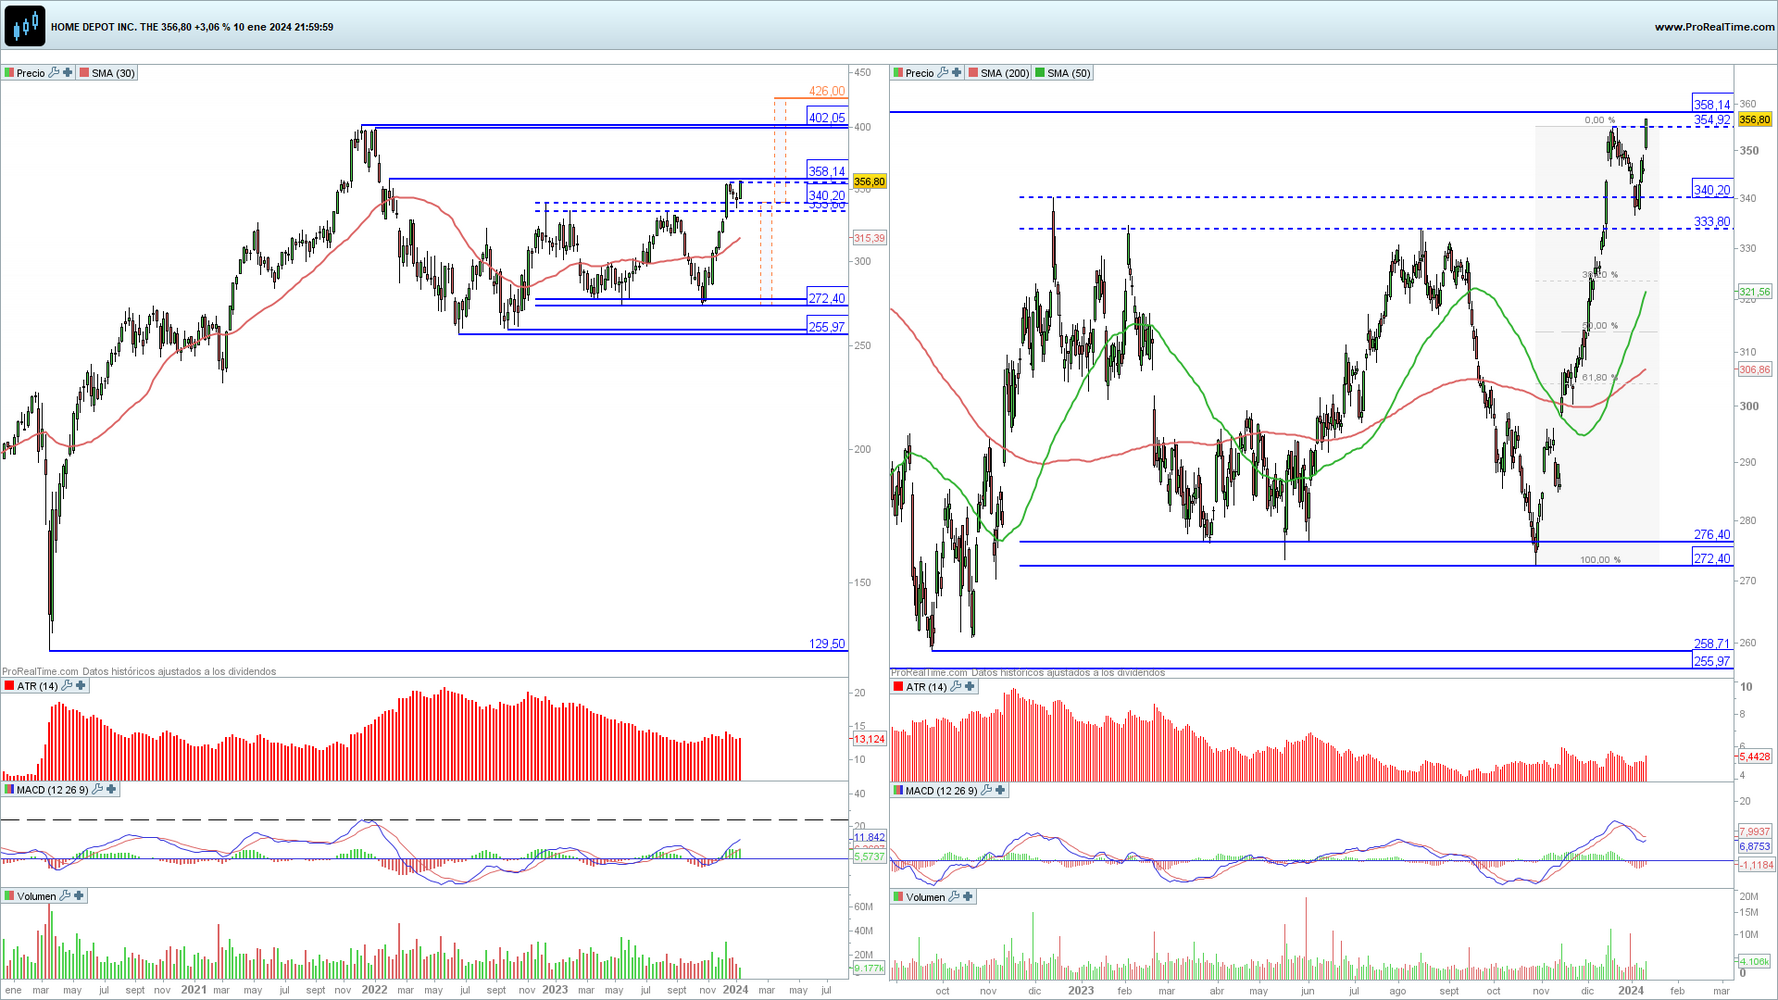Image resolution: width=1778 pixels, height=1000 pixels.
Task: Open Precio settings wrench on right chart
Action: pos(943,73)
